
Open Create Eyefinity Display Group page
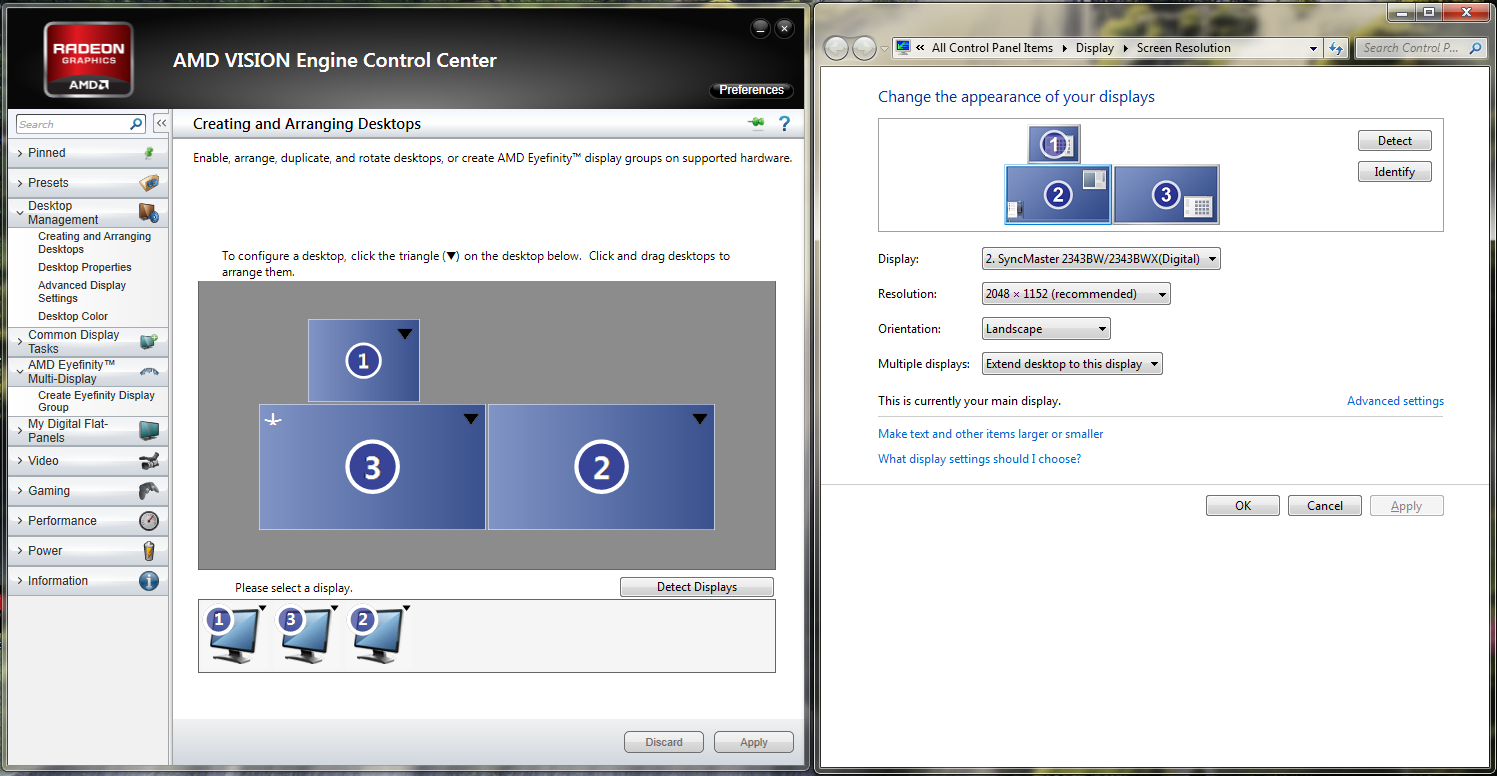click(x=96, y=401)
